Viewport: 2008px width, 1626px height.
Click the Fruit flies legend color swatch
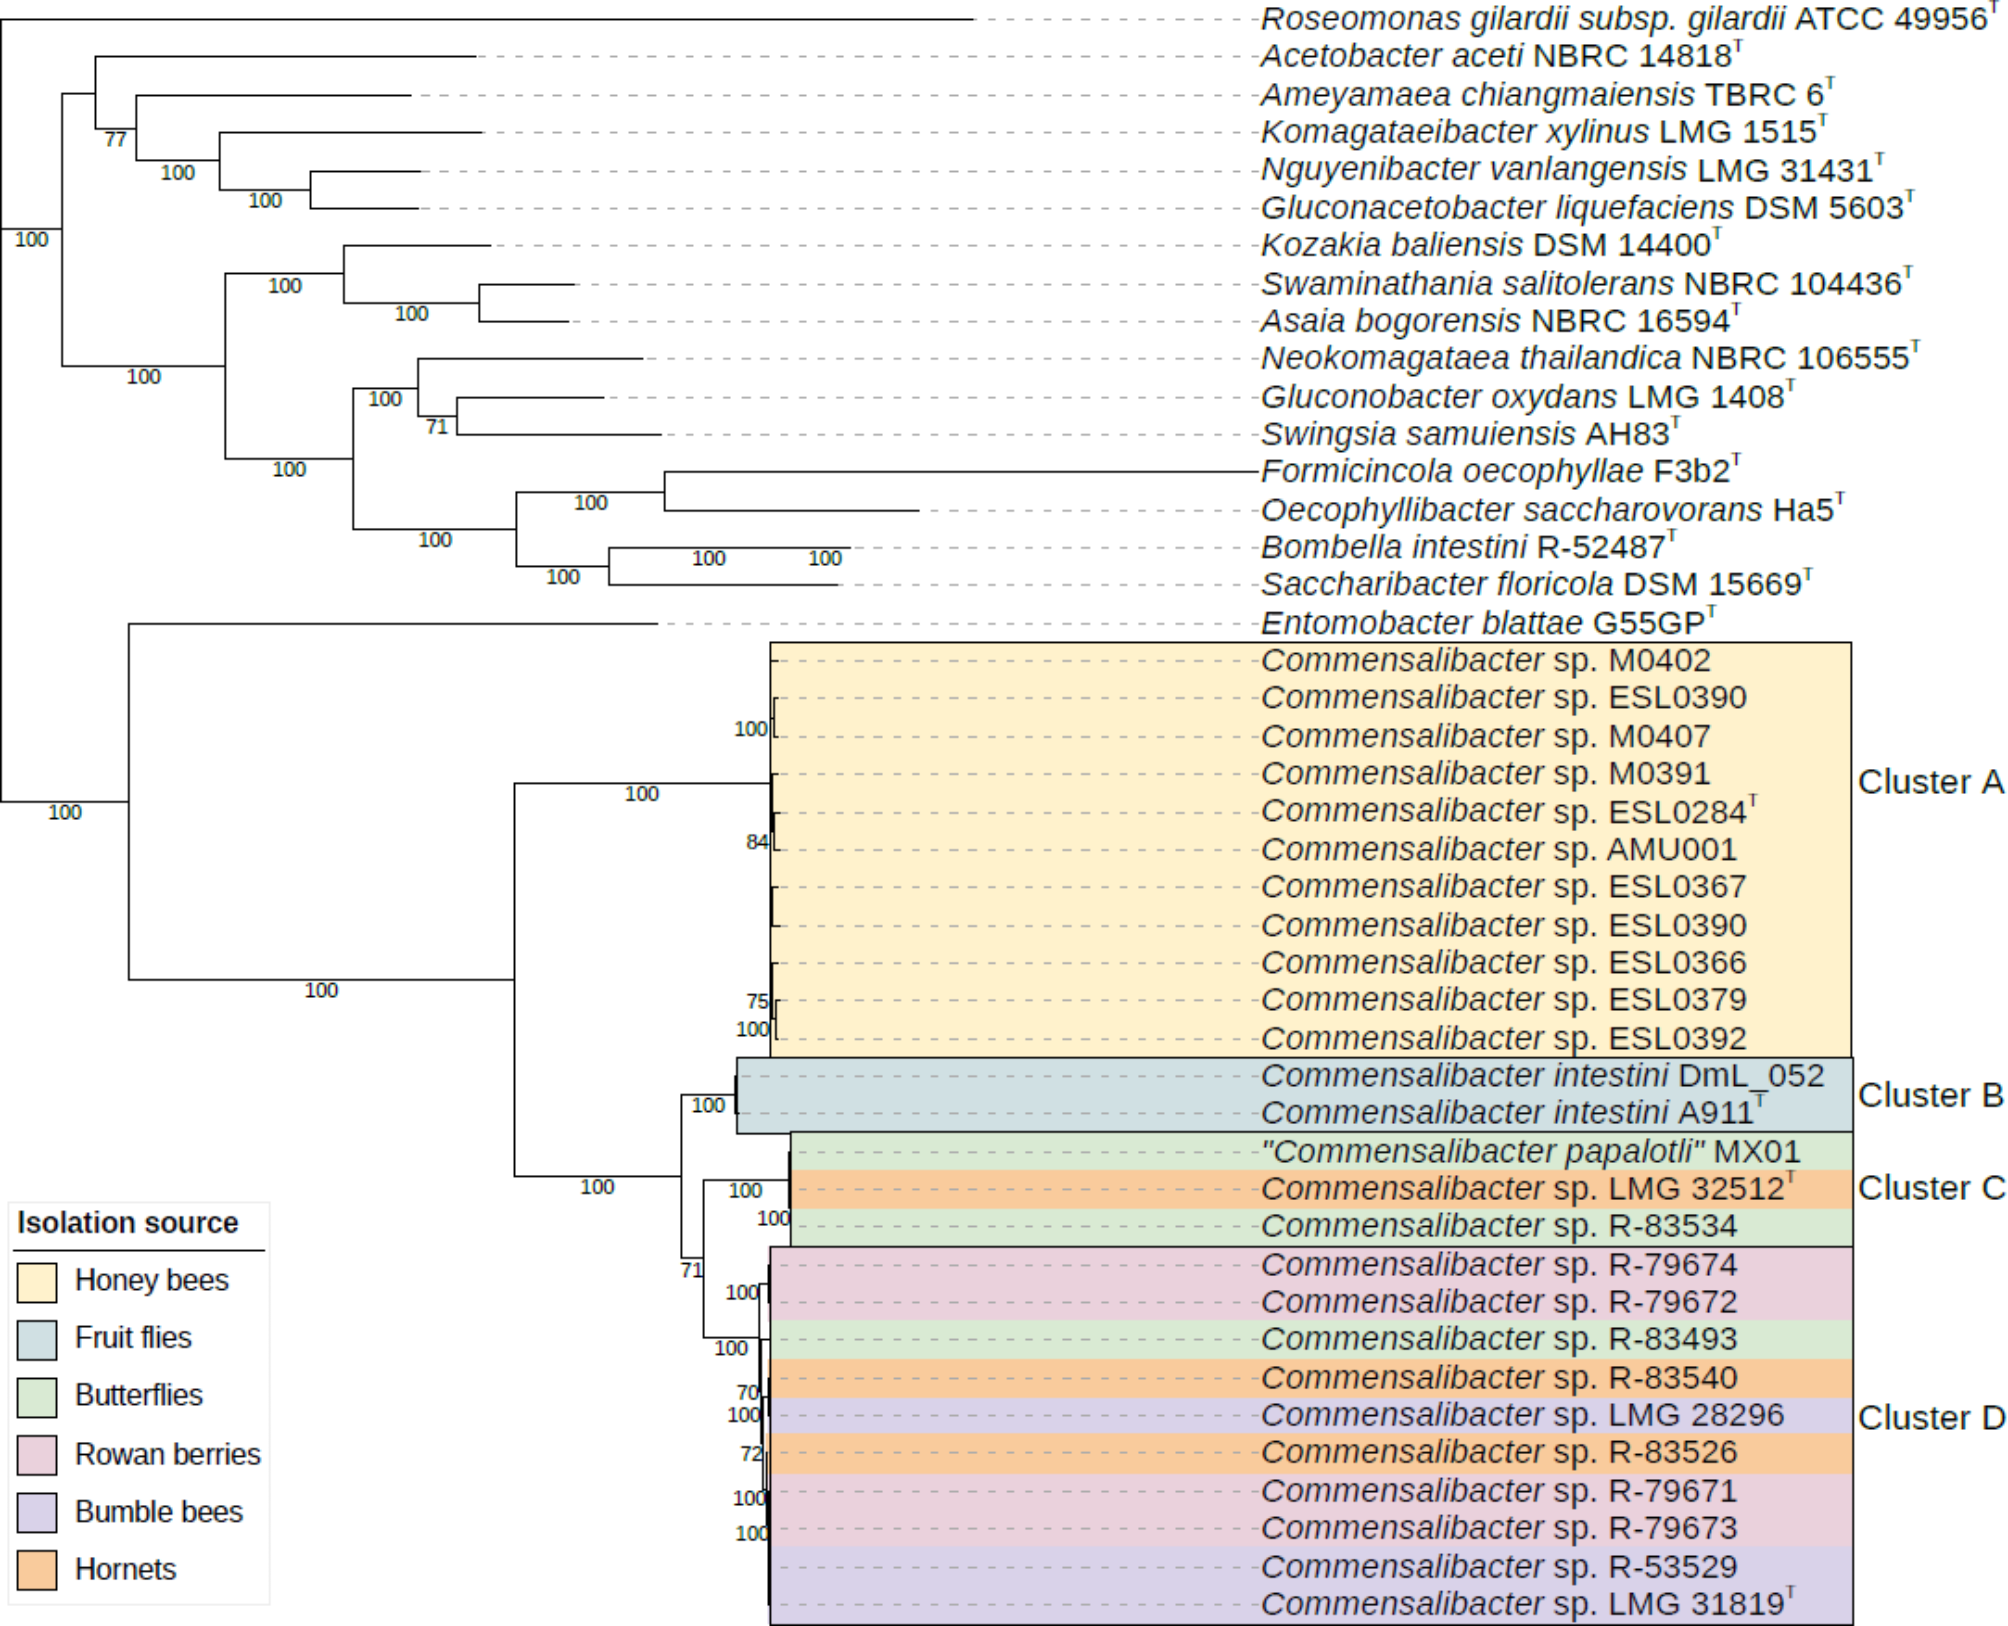37,1339
